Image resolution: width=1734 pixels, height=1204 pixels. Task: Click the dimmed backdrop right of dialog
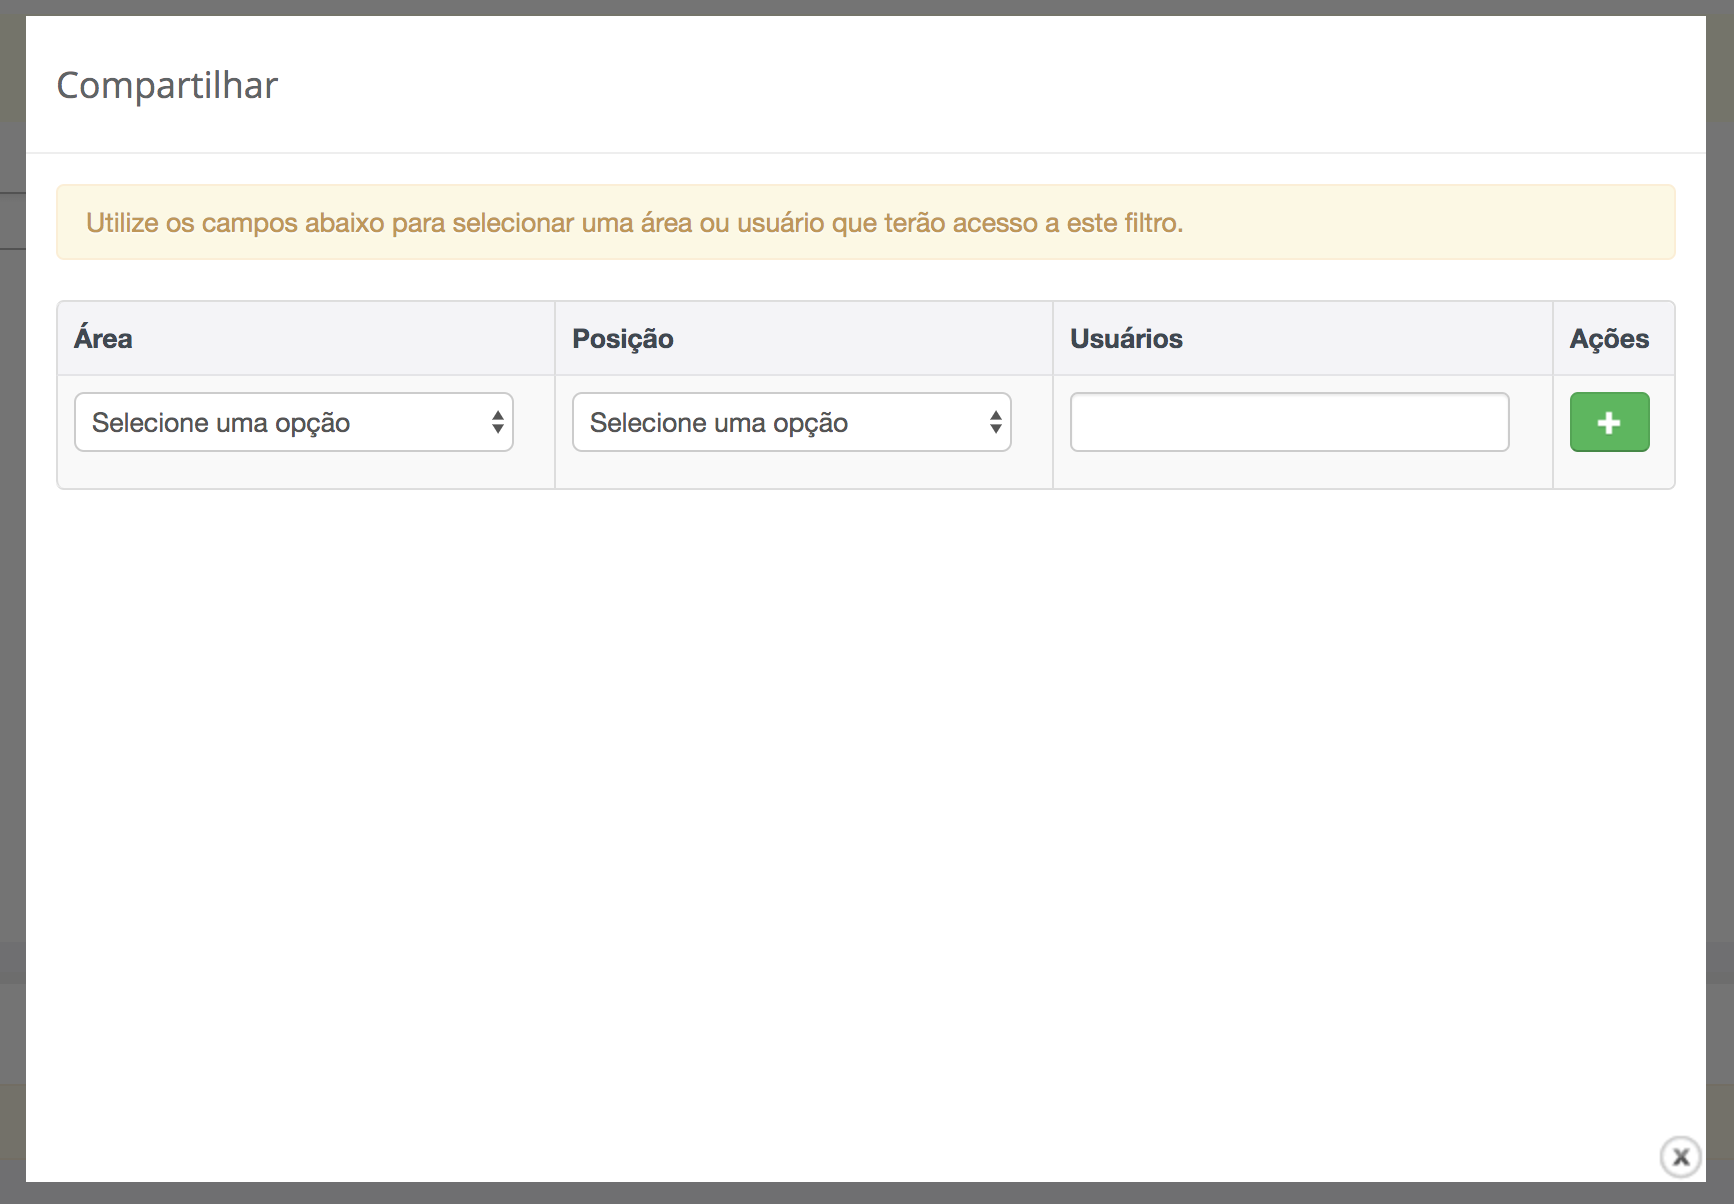[1720, 600]
